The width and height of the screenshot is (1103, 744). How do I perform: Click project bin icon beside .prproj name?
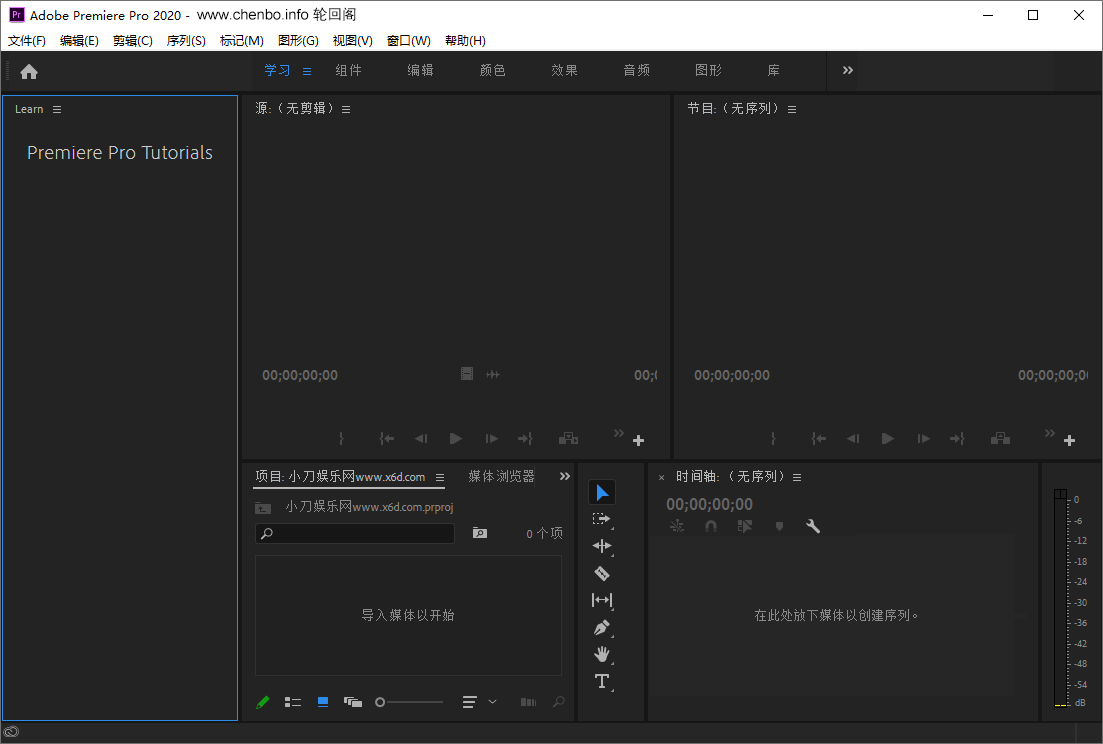click(x=263, y=507)
